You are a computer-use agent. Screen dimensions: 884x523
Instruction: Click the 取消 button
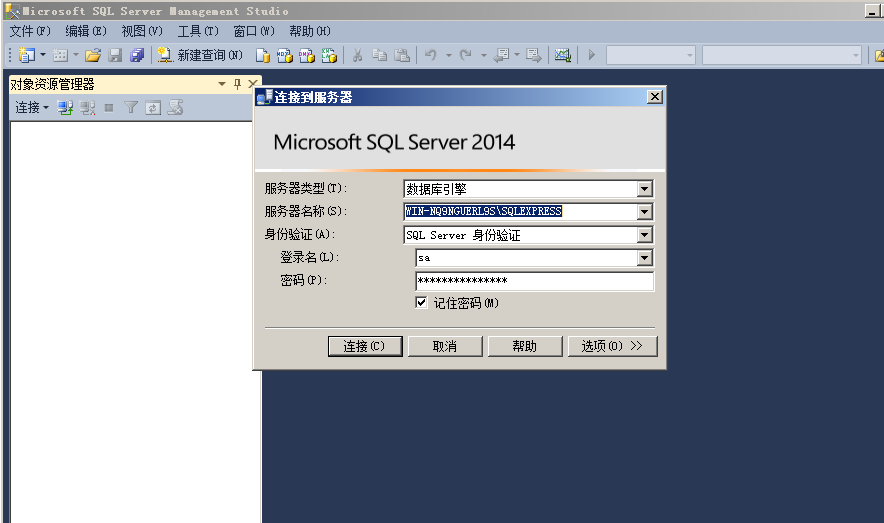445,346
